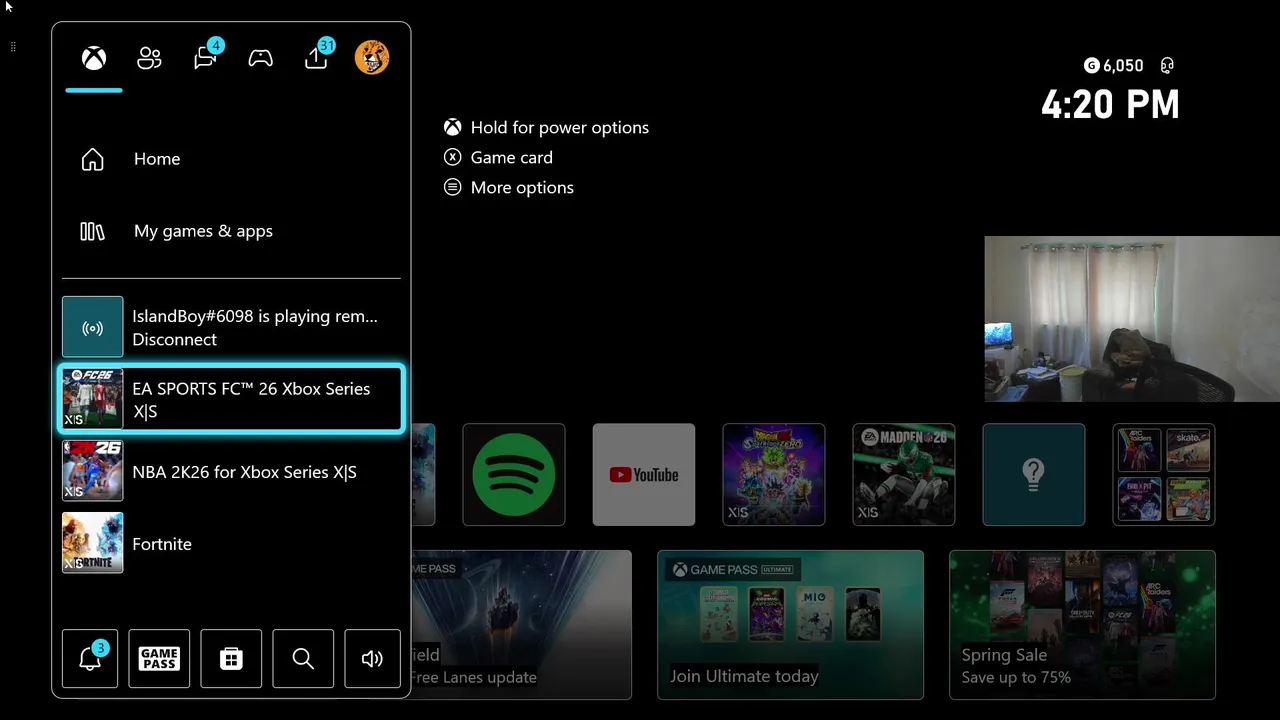The height and width of the screenshot is (720, 1280).
Task: Open the Free Lanes update promo card
Action: 521,624
